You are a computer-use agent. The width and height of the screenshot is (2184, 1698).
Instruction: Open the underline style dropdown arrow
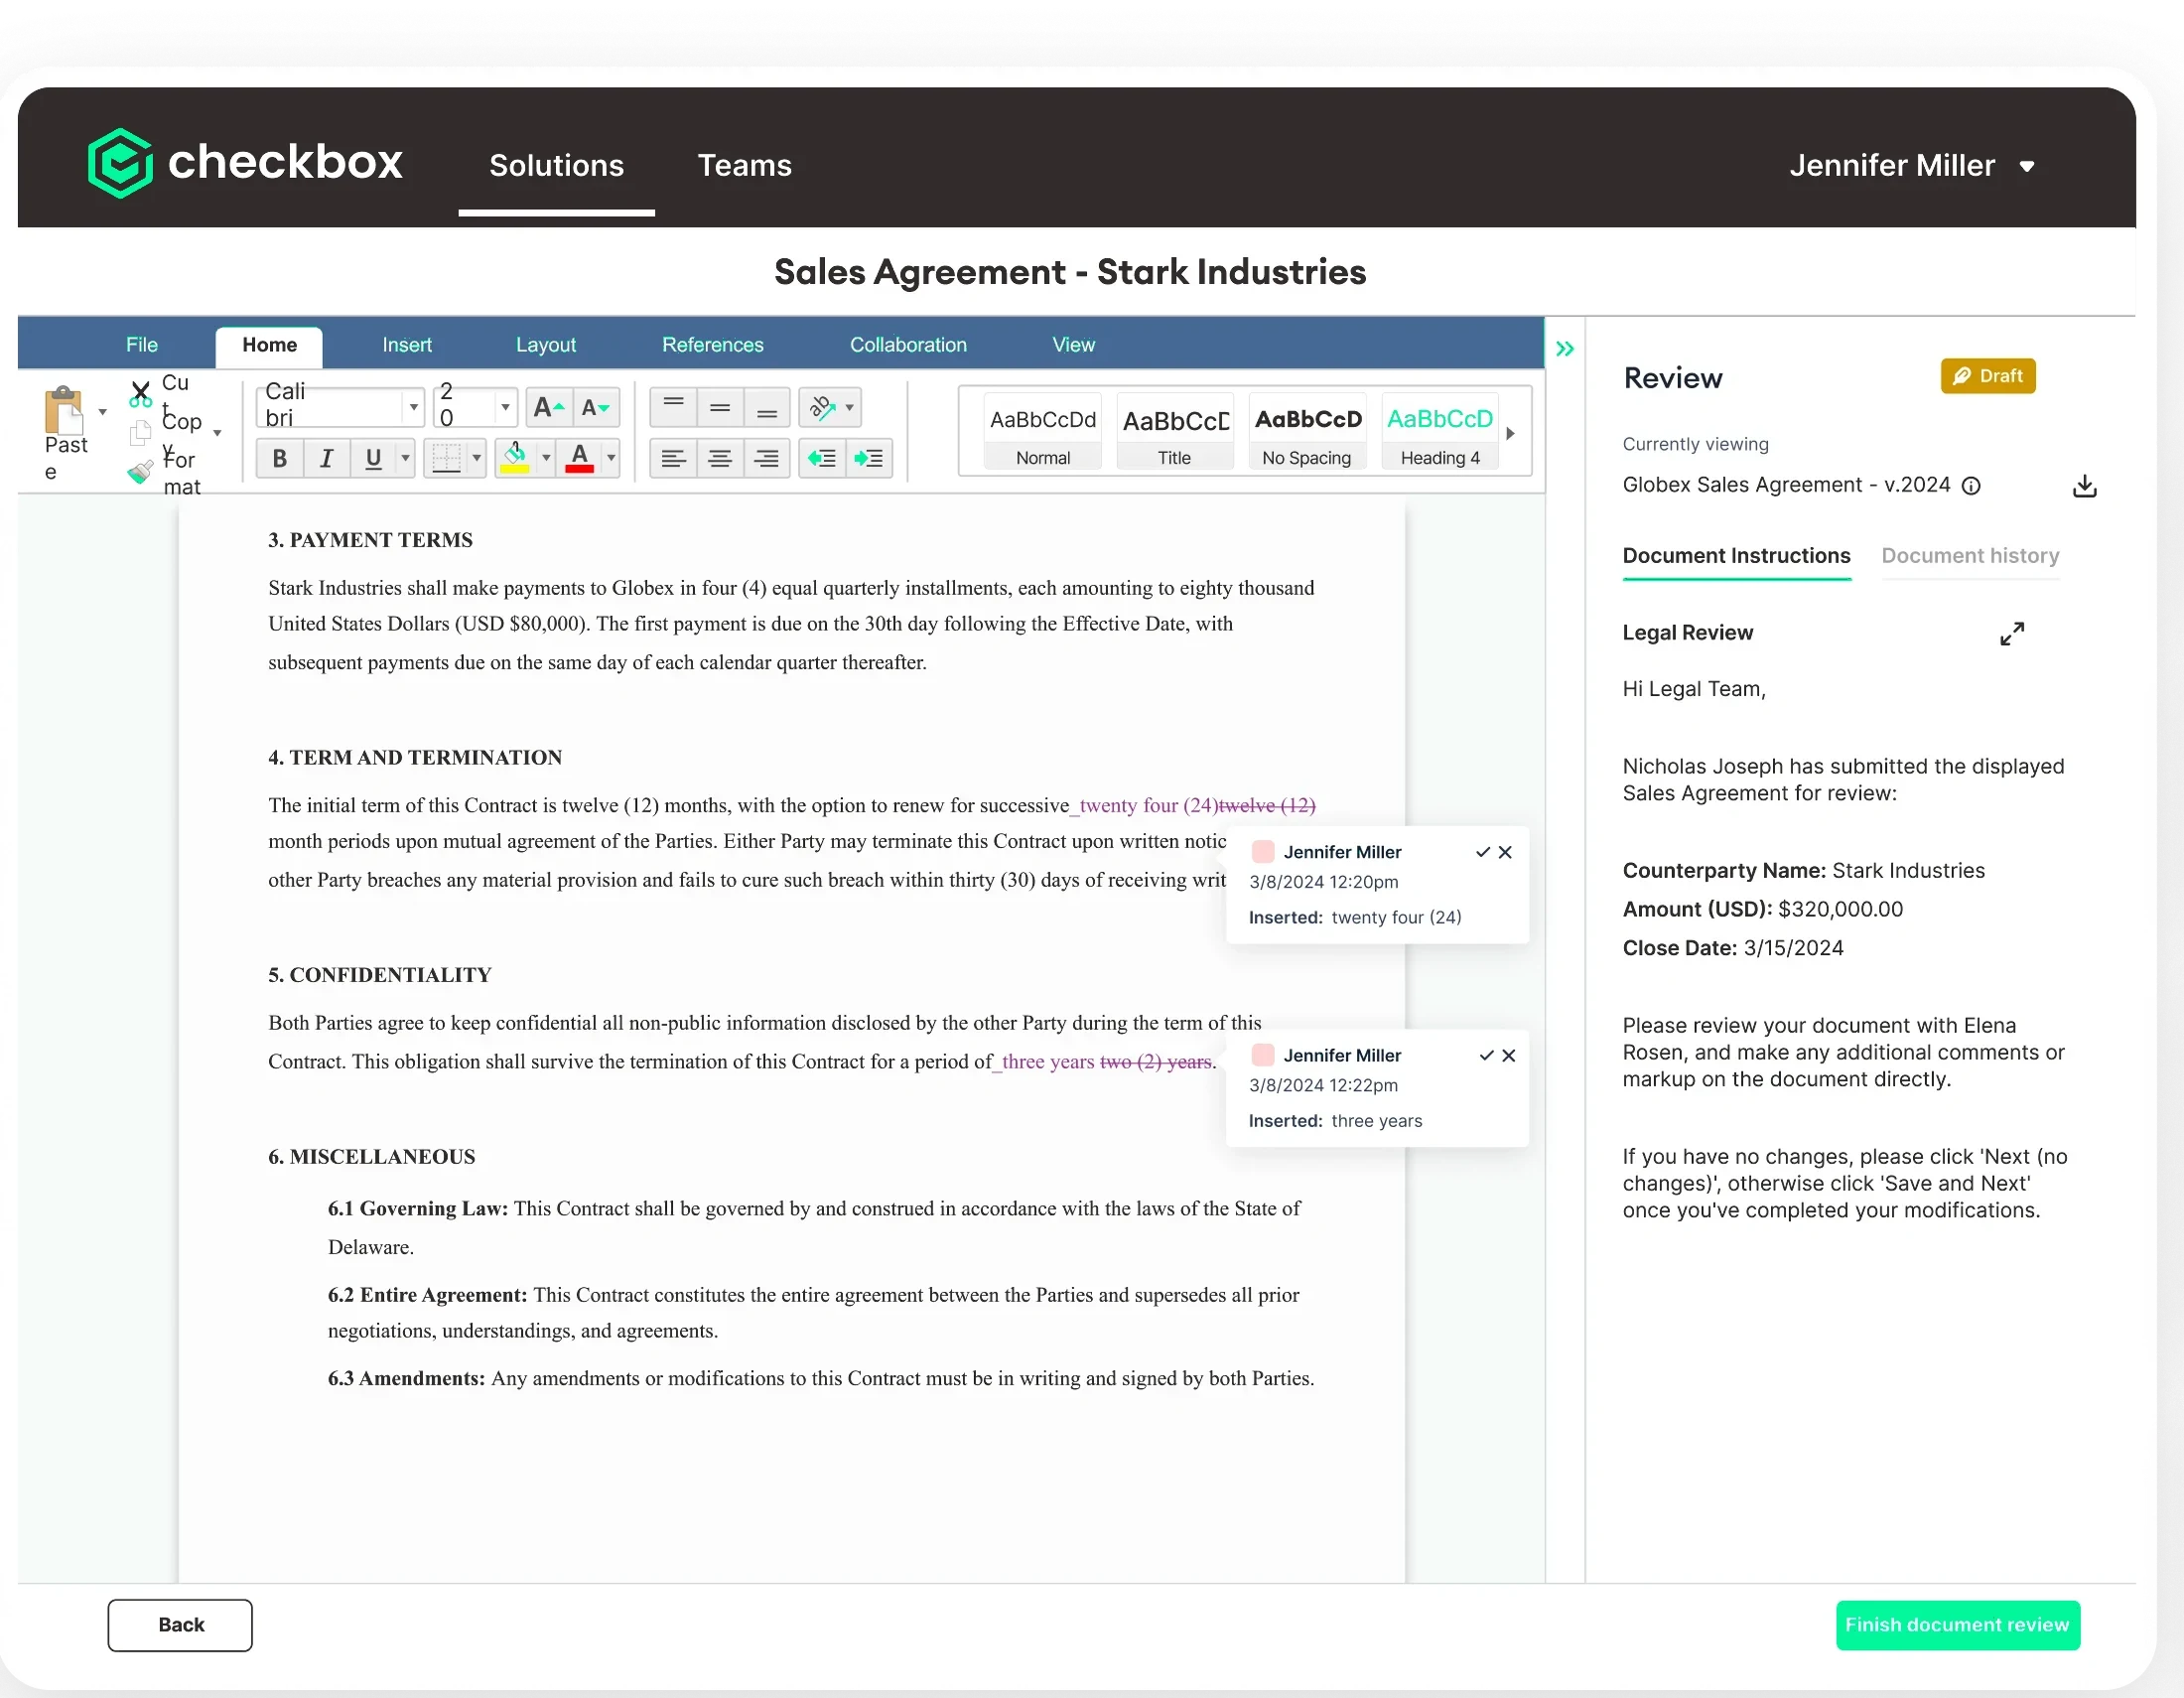coord(405,459)
